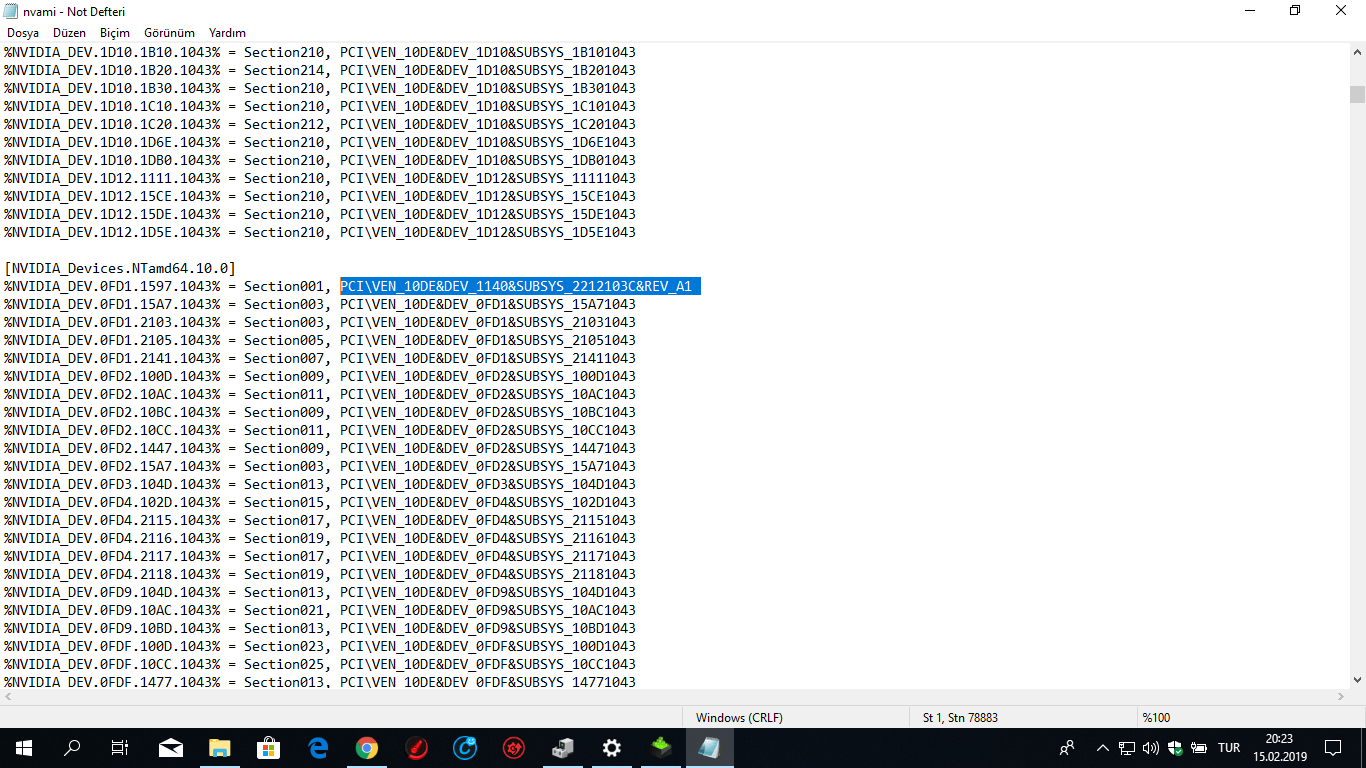This screenshot has height=768, width=1366.
Task: Open the Dosya menu
Action: tap(23, 33)
